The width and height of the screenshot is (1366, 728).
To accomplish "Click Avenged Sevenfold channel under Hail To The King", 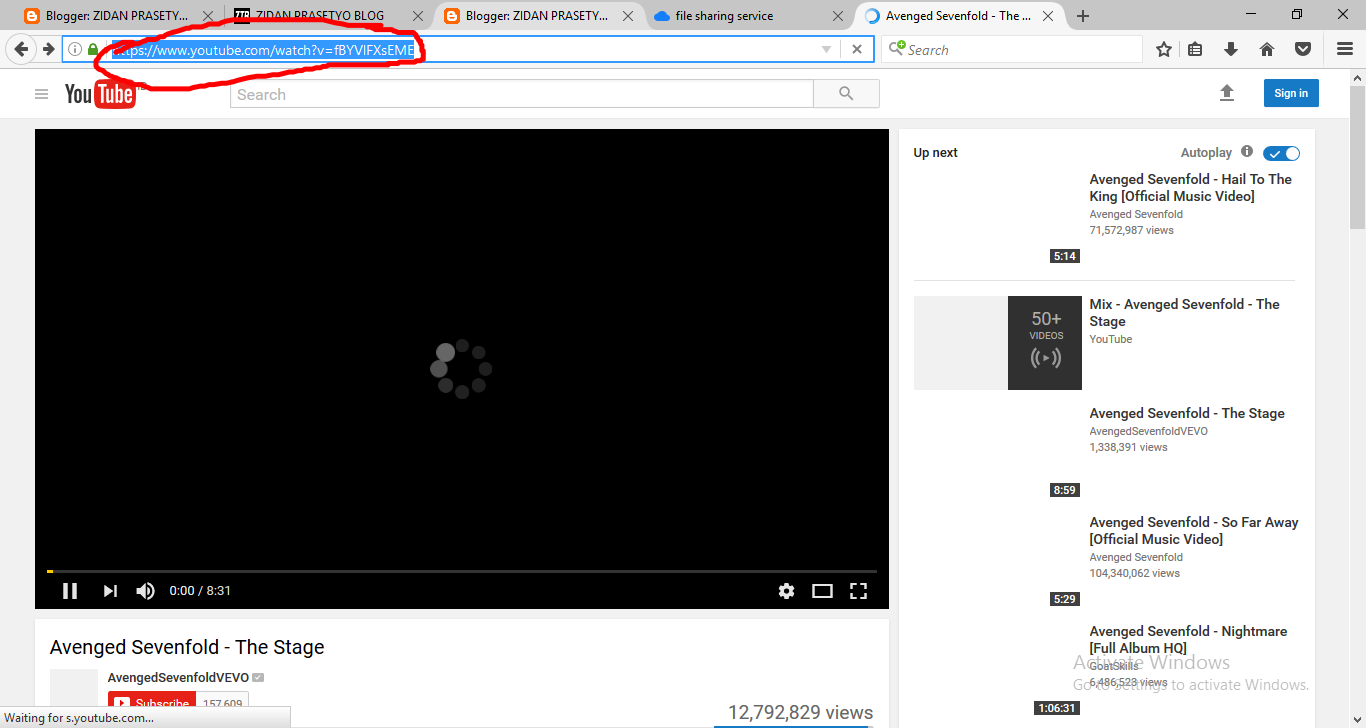I will coord(1136,214).
